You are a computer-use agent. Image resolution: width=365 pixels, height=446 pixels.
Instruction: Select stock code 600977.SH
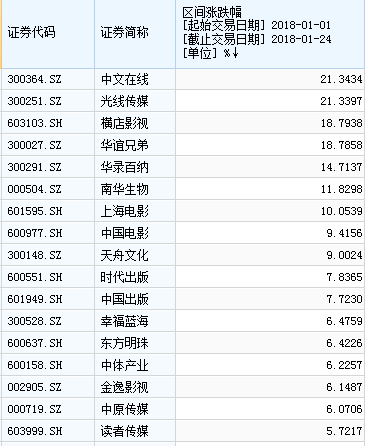35,233
